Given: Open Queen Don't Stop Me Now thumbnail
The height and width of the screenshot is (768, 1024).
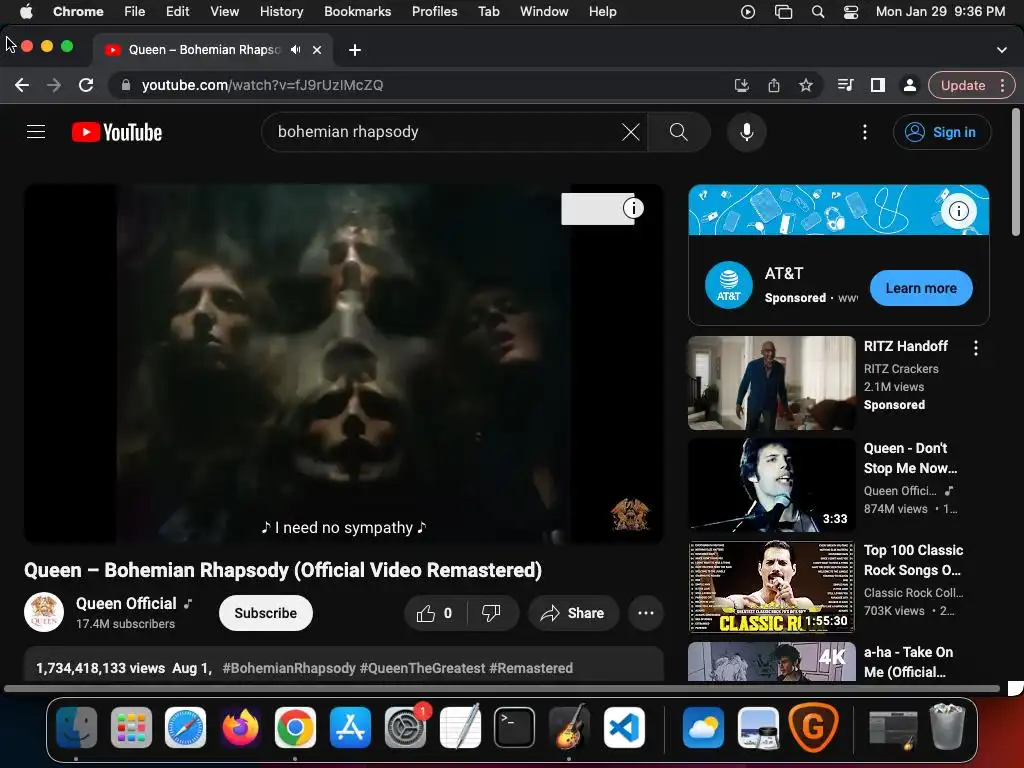Looking at the screenshot, I should (x=771, y=485).
